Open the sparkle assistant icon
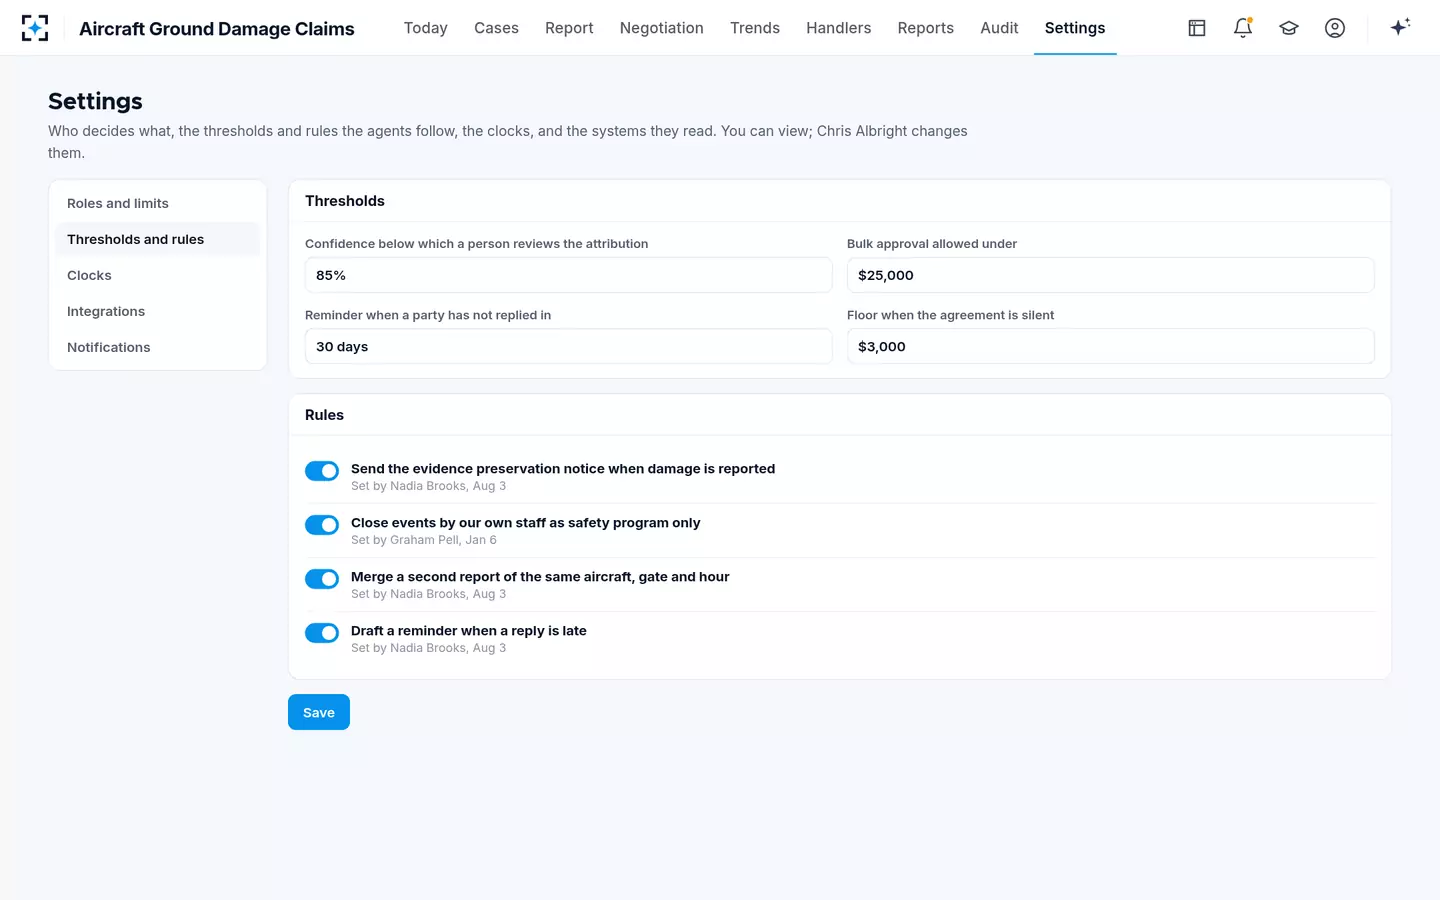1440x900 pixels. click(1400, 27)
